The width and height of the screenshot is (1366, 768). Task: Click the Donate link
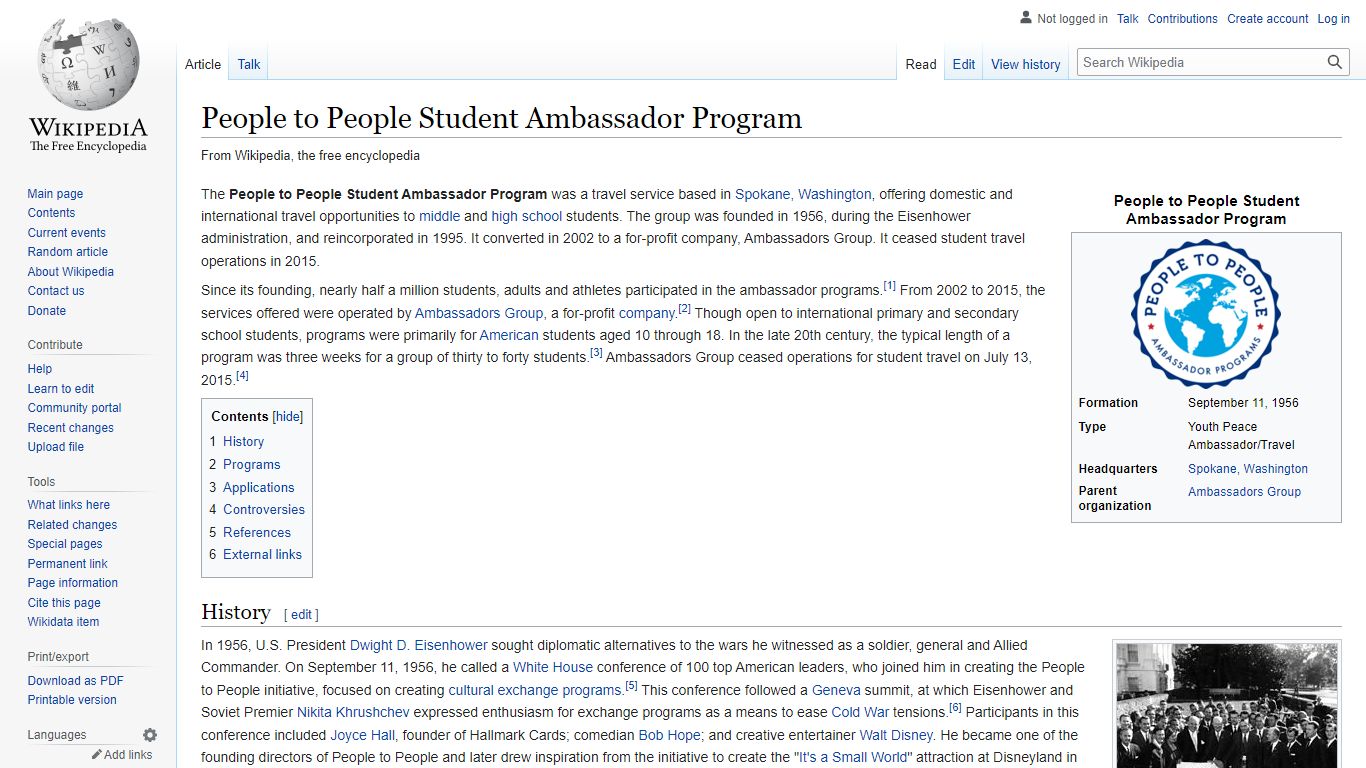coord(46,311)
